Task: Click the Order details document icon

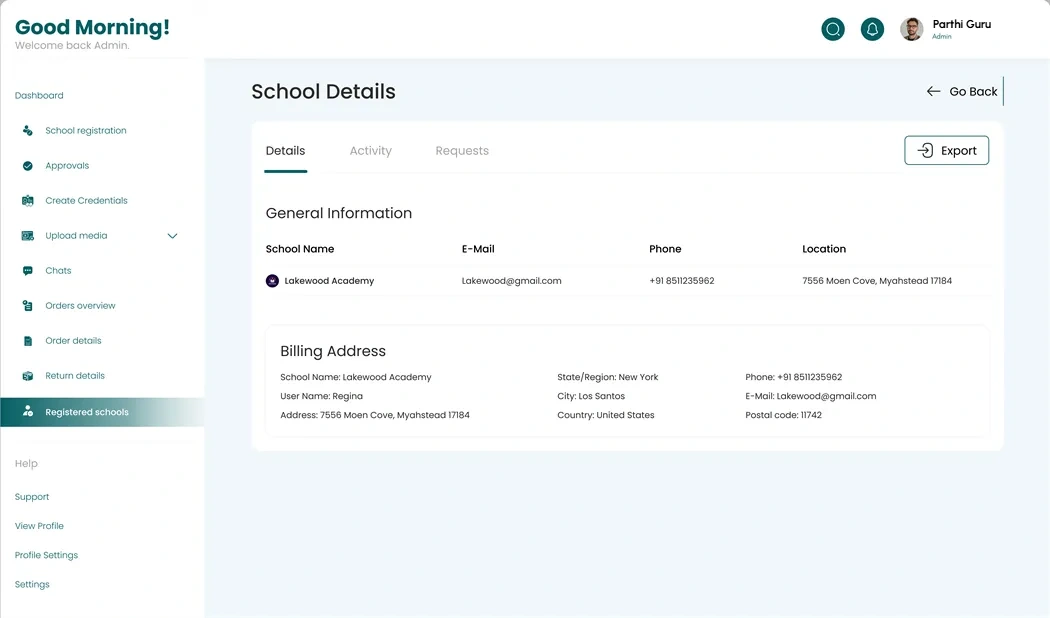Action: tap(27, 341)
